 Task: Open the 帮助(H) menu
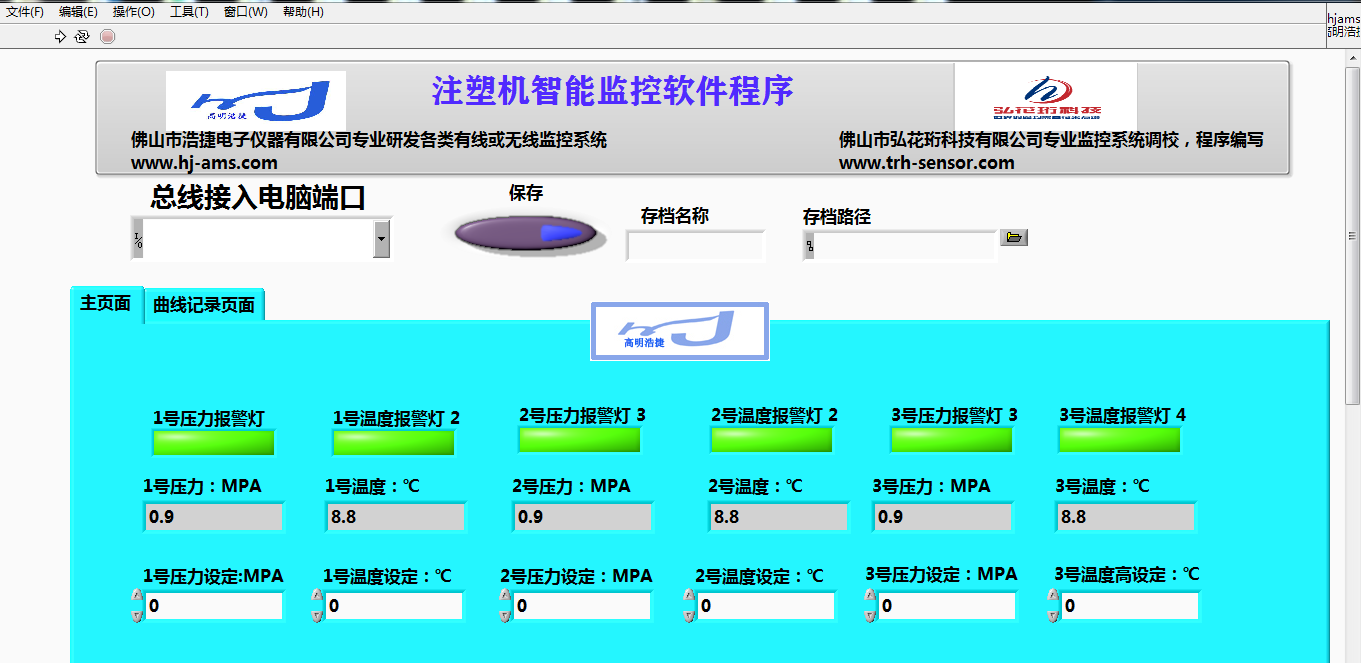pyautogui.click(x=303, y=12)
